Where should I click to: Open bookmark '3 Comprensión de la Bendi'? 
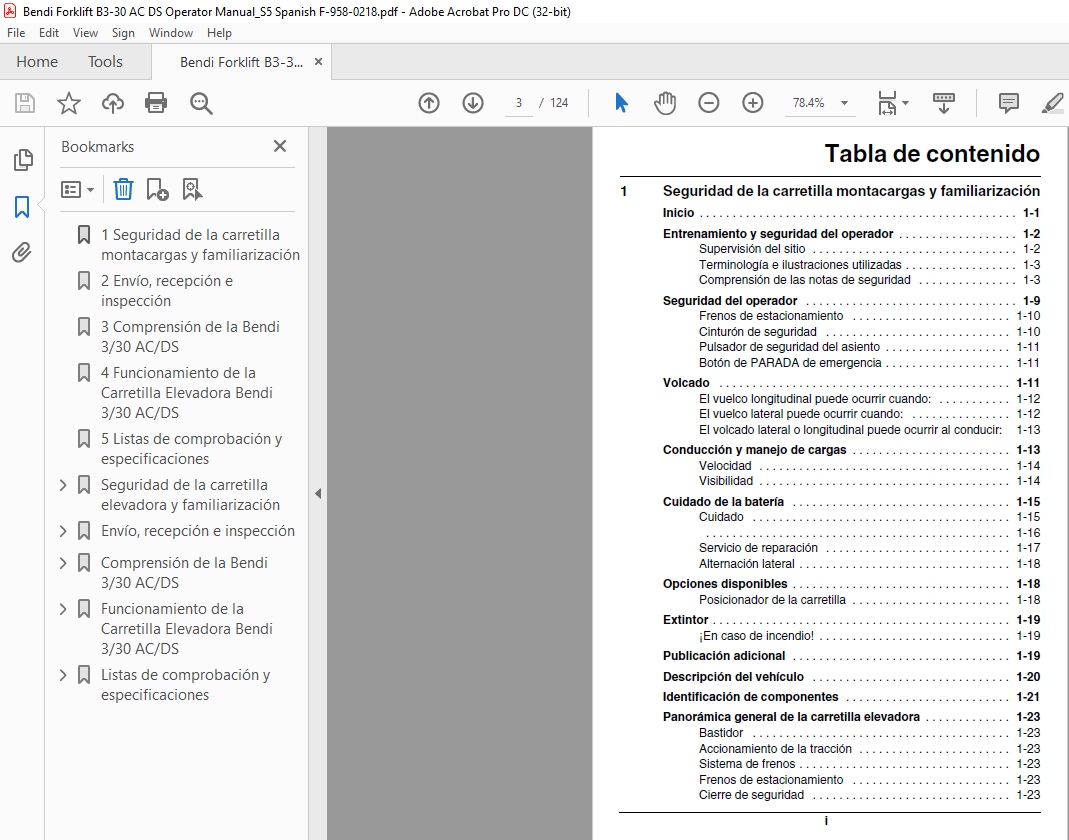point(190,337)
